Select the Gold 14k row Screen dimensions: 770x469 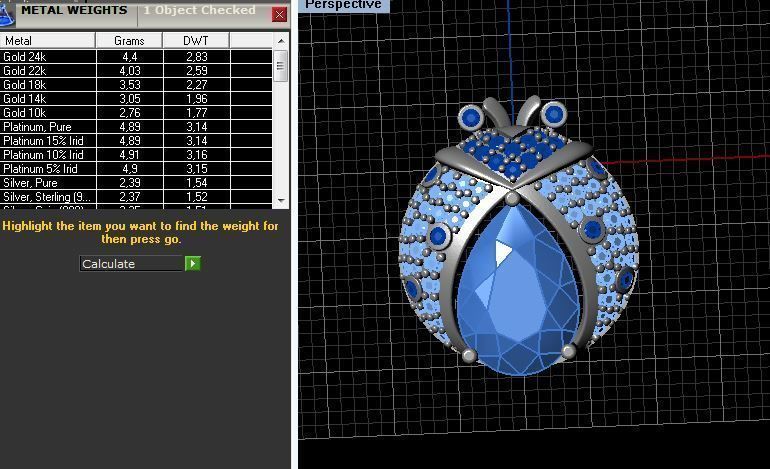[136, 99]
